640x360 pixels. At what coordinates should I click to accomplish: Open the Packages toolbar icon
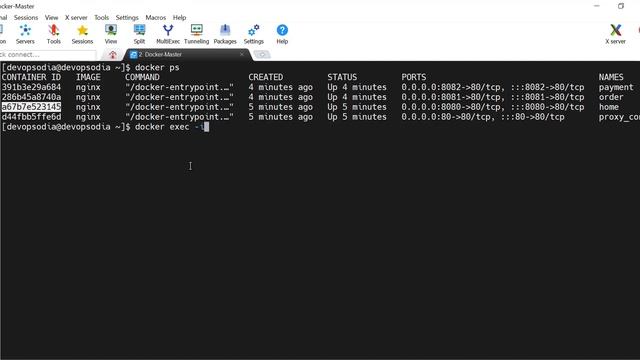tap(225, 34)
